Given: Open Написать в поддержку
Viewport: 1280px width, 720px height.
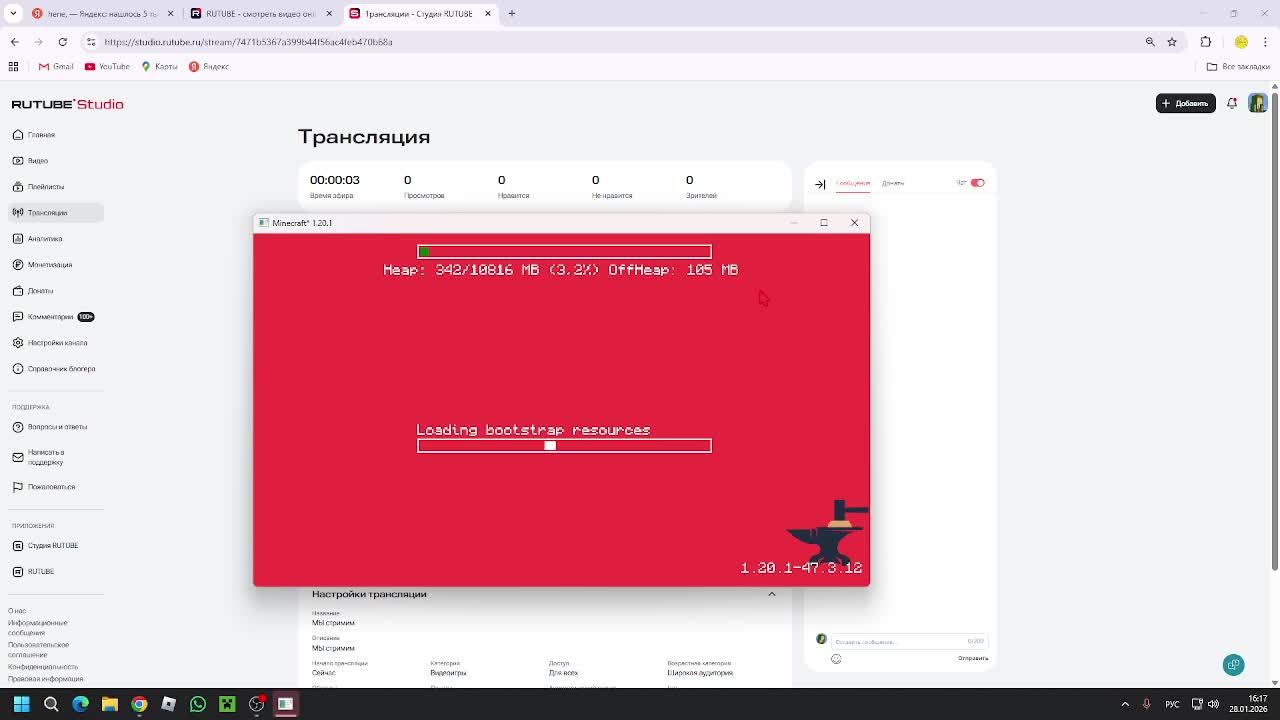Looking at the screenshot, I should pyautogui.click(x=46, y=456).
